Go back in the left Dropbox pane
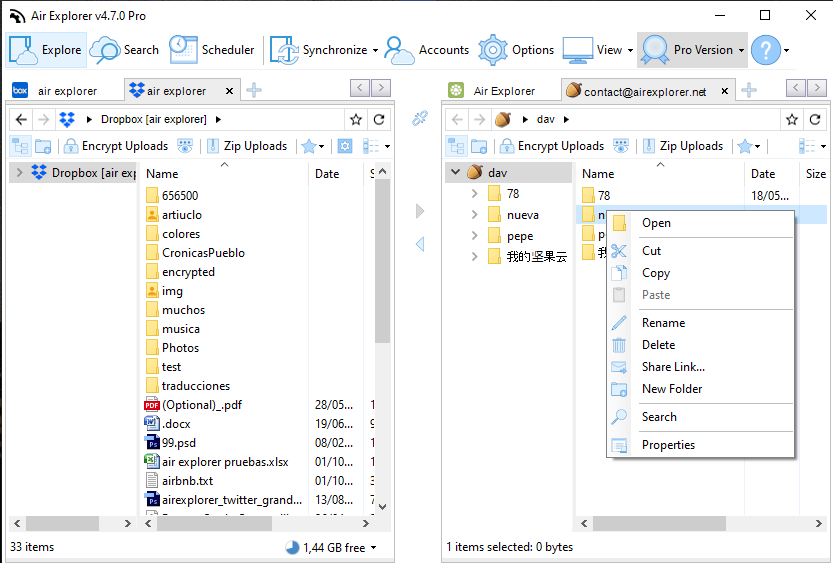This screenshot has height=563, width=833. click(21, 120)
